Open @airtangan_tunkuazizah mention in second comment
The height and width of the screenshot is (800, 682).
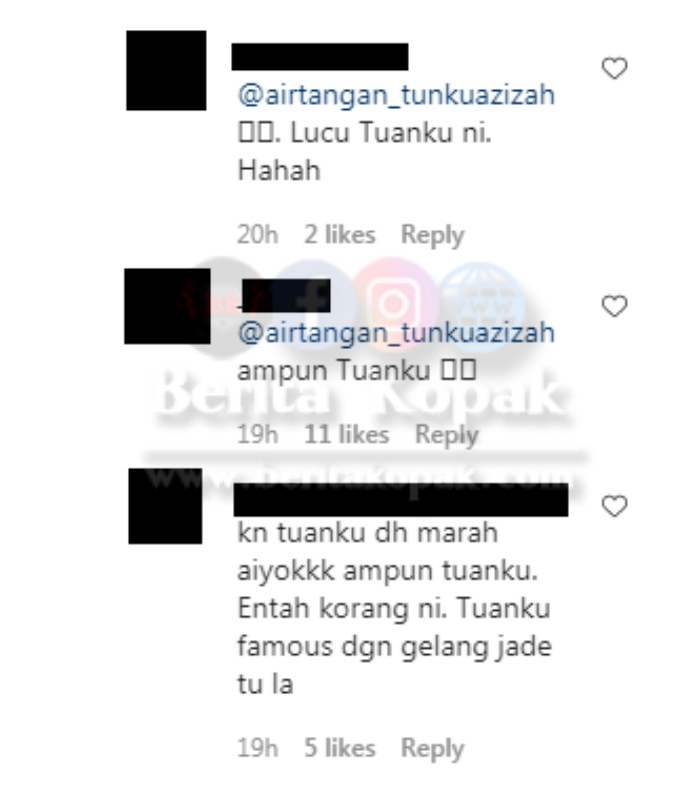tap(396, 333)
